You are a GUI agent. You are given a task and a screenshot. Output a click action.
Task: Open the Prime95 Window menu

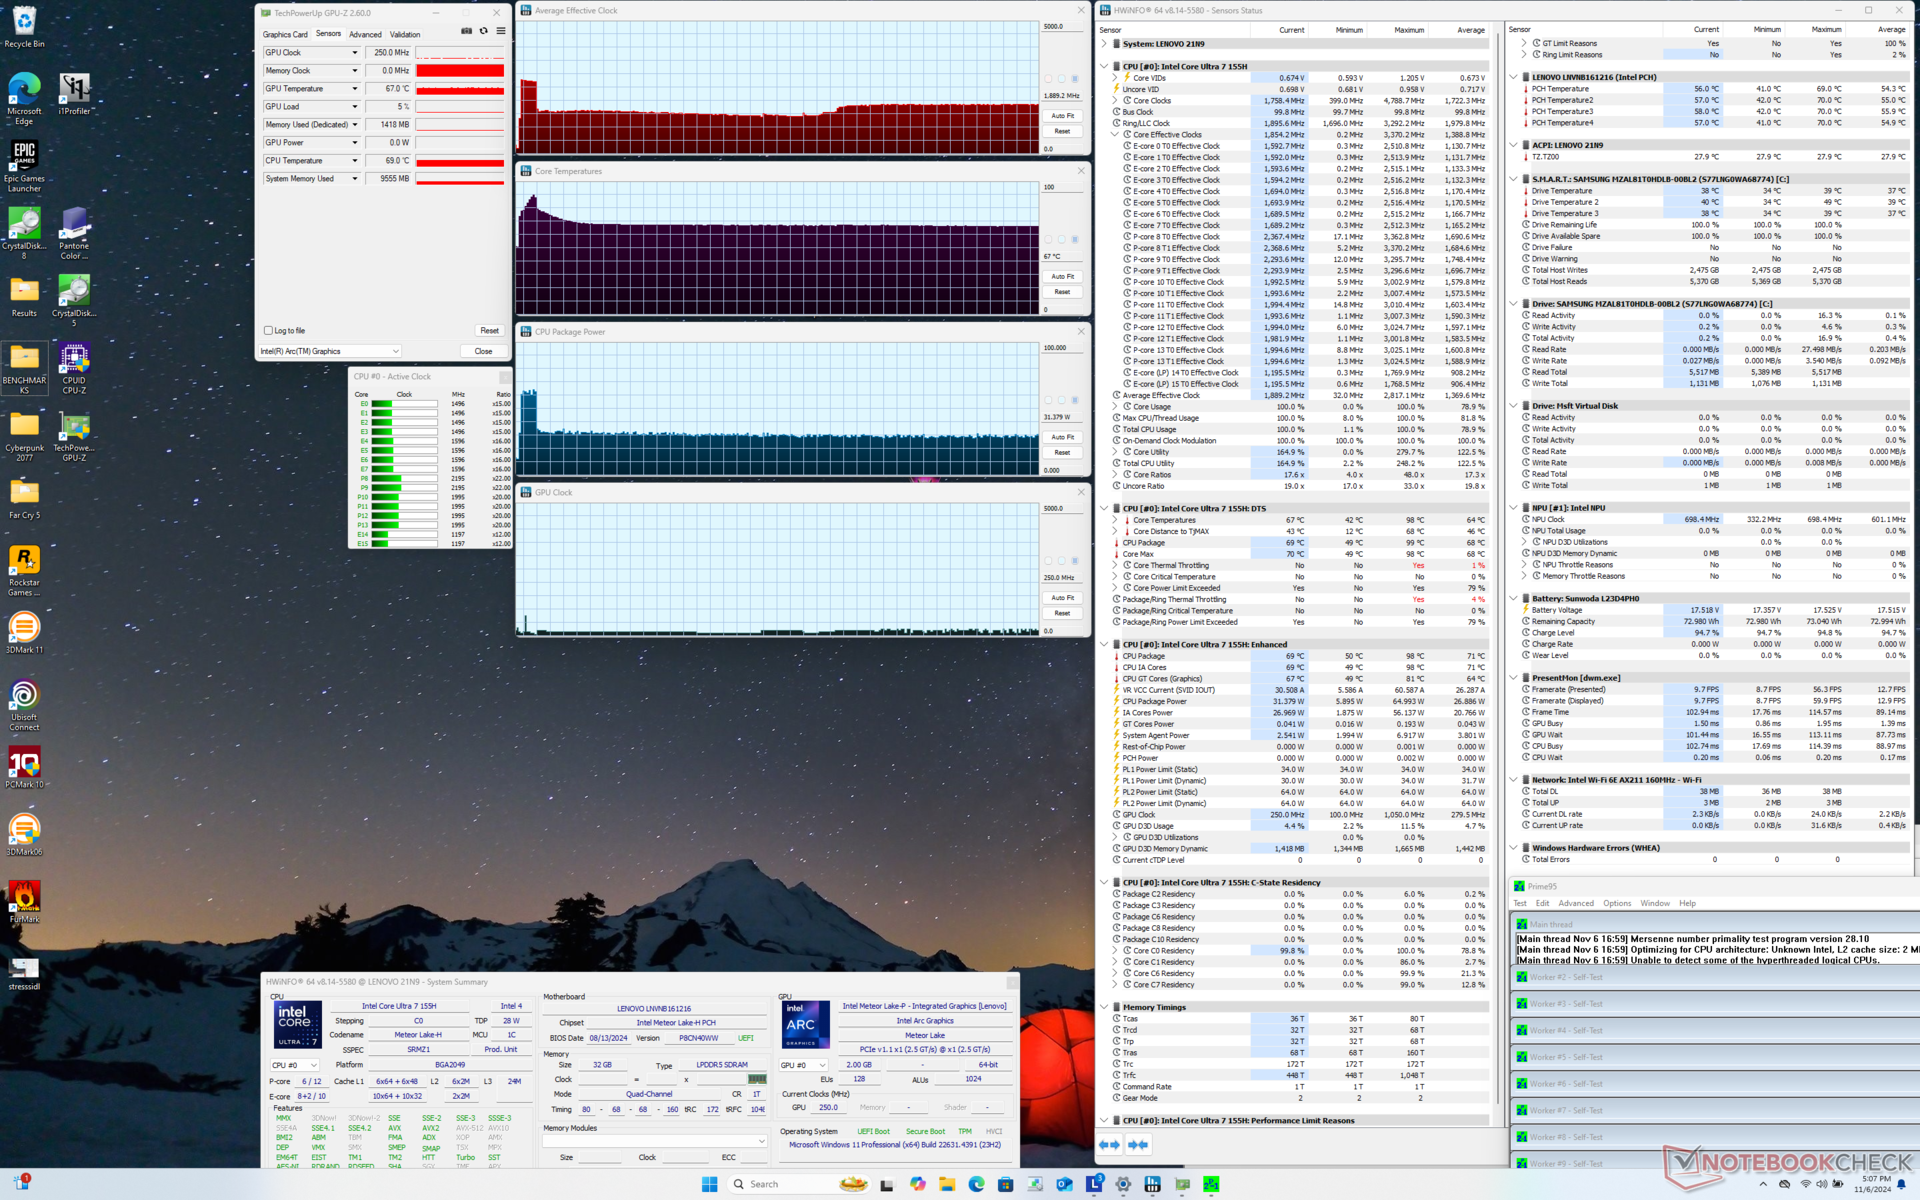coord(1654,903)
